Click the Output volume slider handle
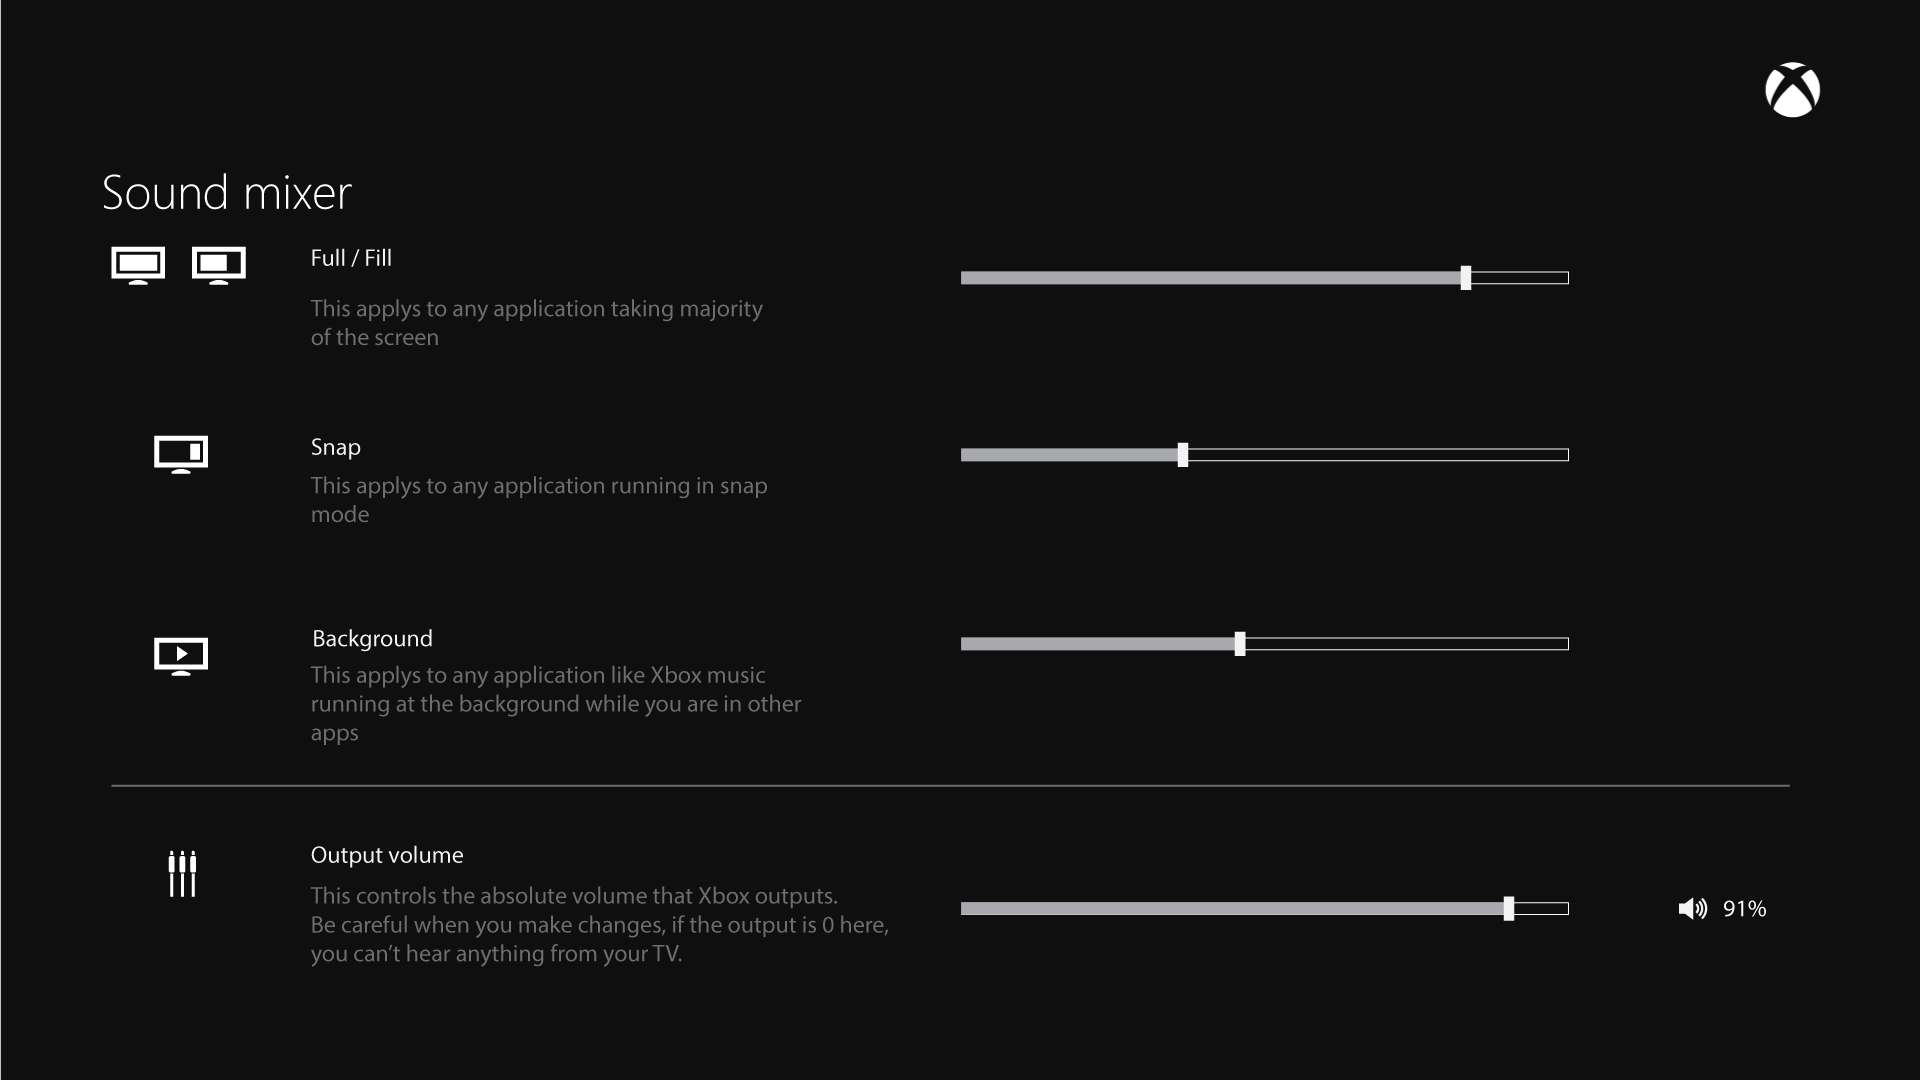Screen dimensions: 1920x1080 pos(1509,909)
